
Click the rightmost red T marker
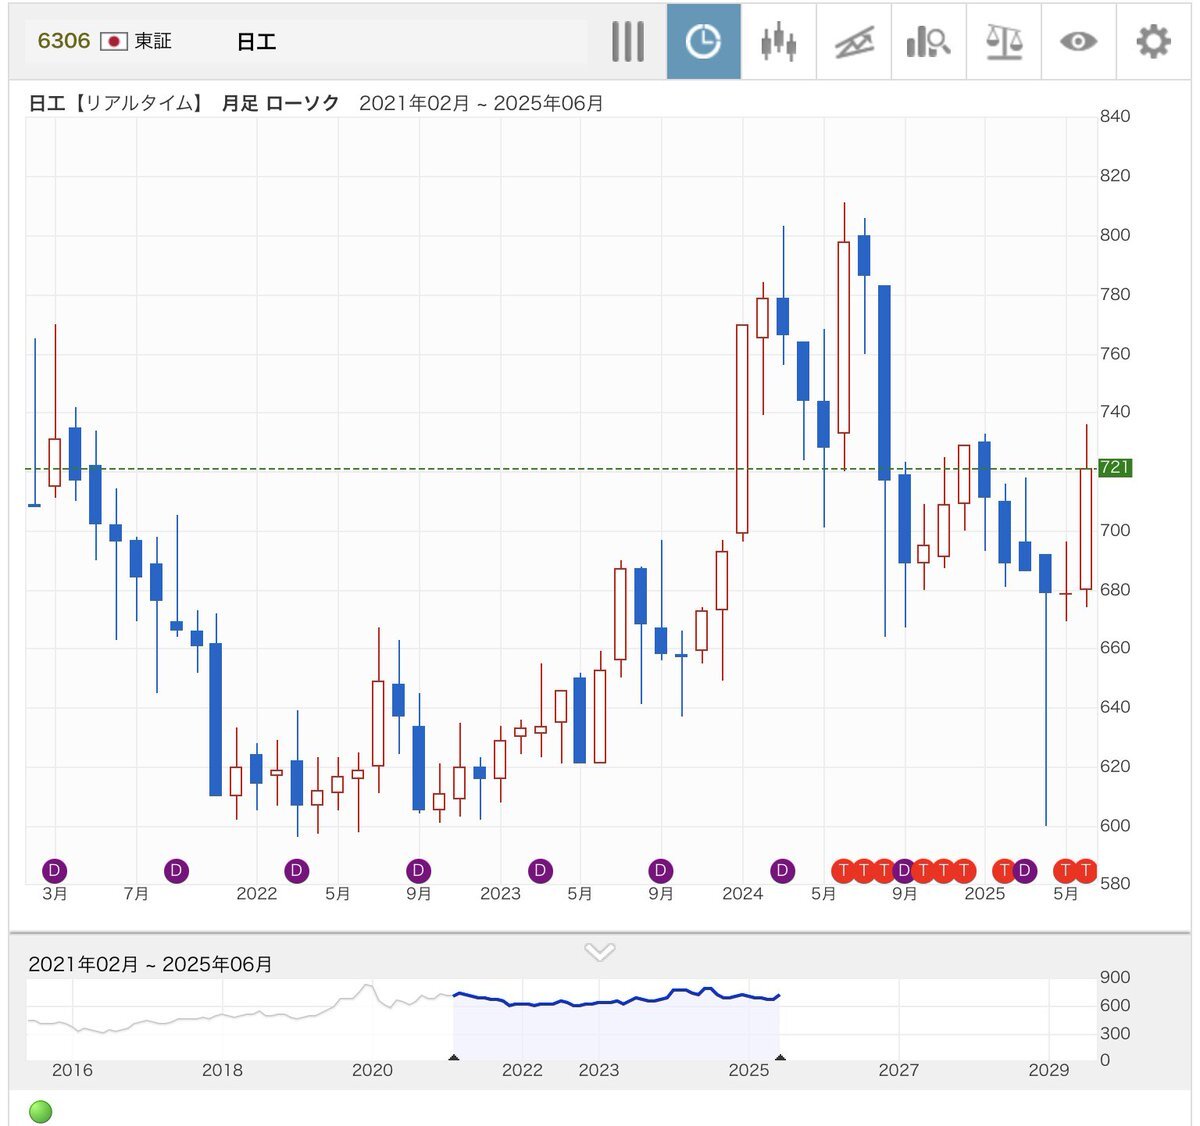tap(1086, 870)
